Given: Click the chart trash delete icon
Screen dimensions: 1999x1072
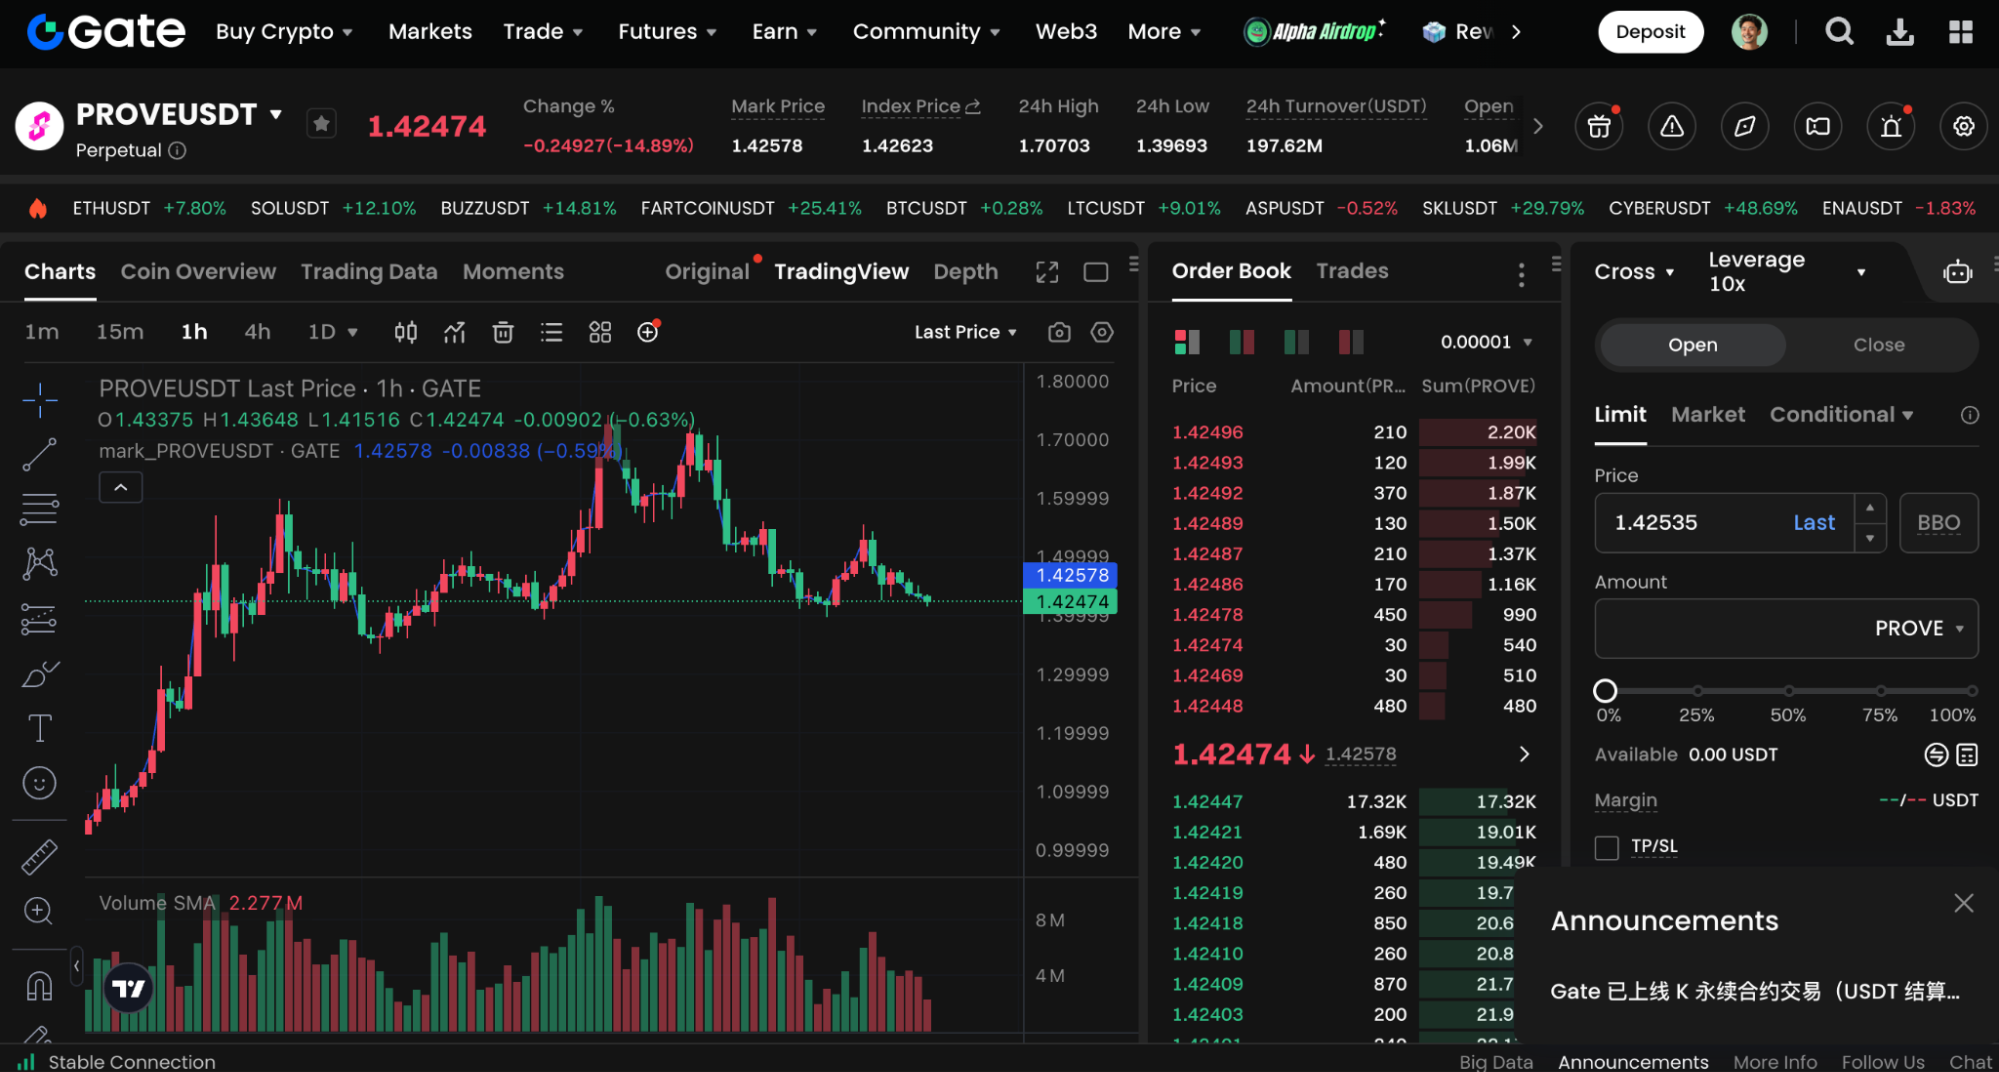Looking at the screenshot, I should 503,332.
